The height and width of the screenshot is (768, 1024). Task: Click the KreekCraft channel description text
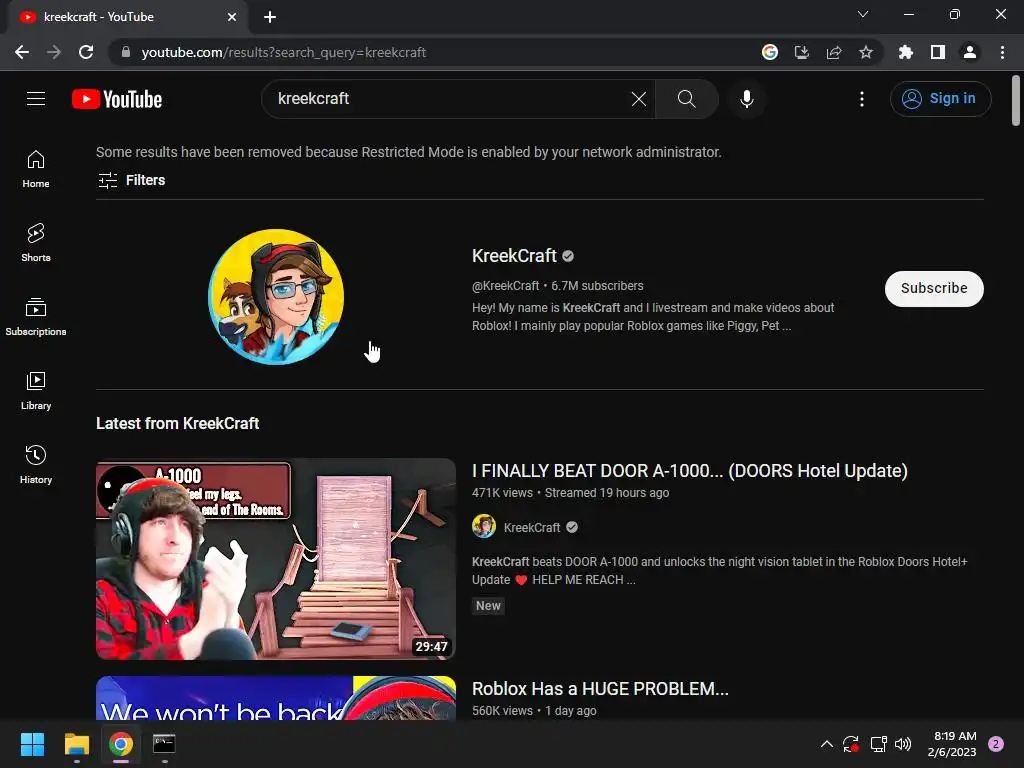(653, 317)
